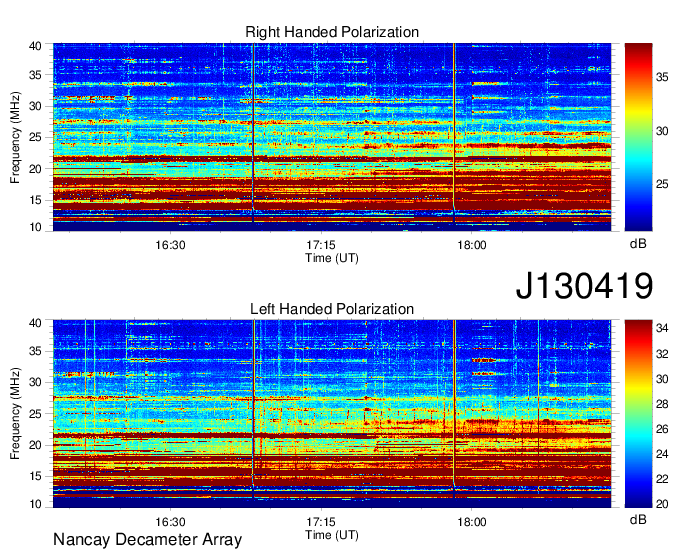Click the 28 label on left-handed colorbar

click(x=662, y=404)
